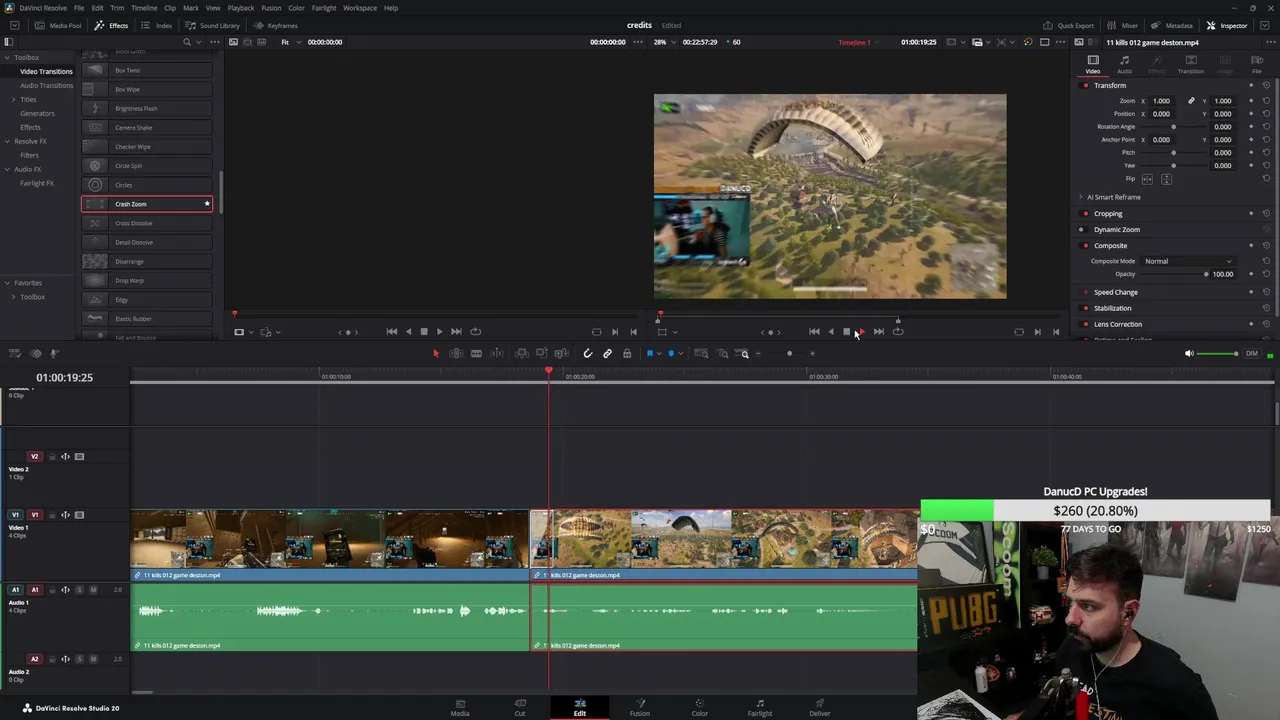The width and height of the screenshot is (1280, 720).
Task: Toggle the Metadata panel
Action: click(x=1172, y=25)
